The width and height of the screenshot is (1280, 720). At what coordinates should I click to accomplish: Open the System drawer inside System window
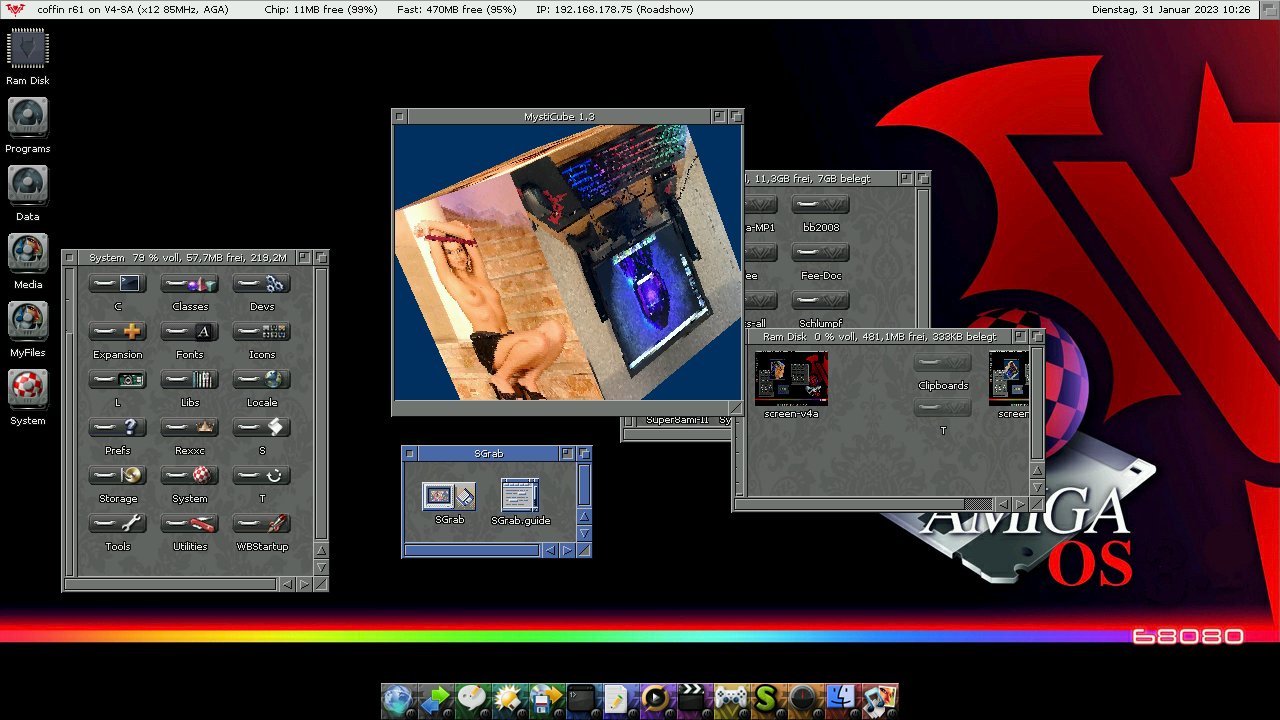[190, 476]
